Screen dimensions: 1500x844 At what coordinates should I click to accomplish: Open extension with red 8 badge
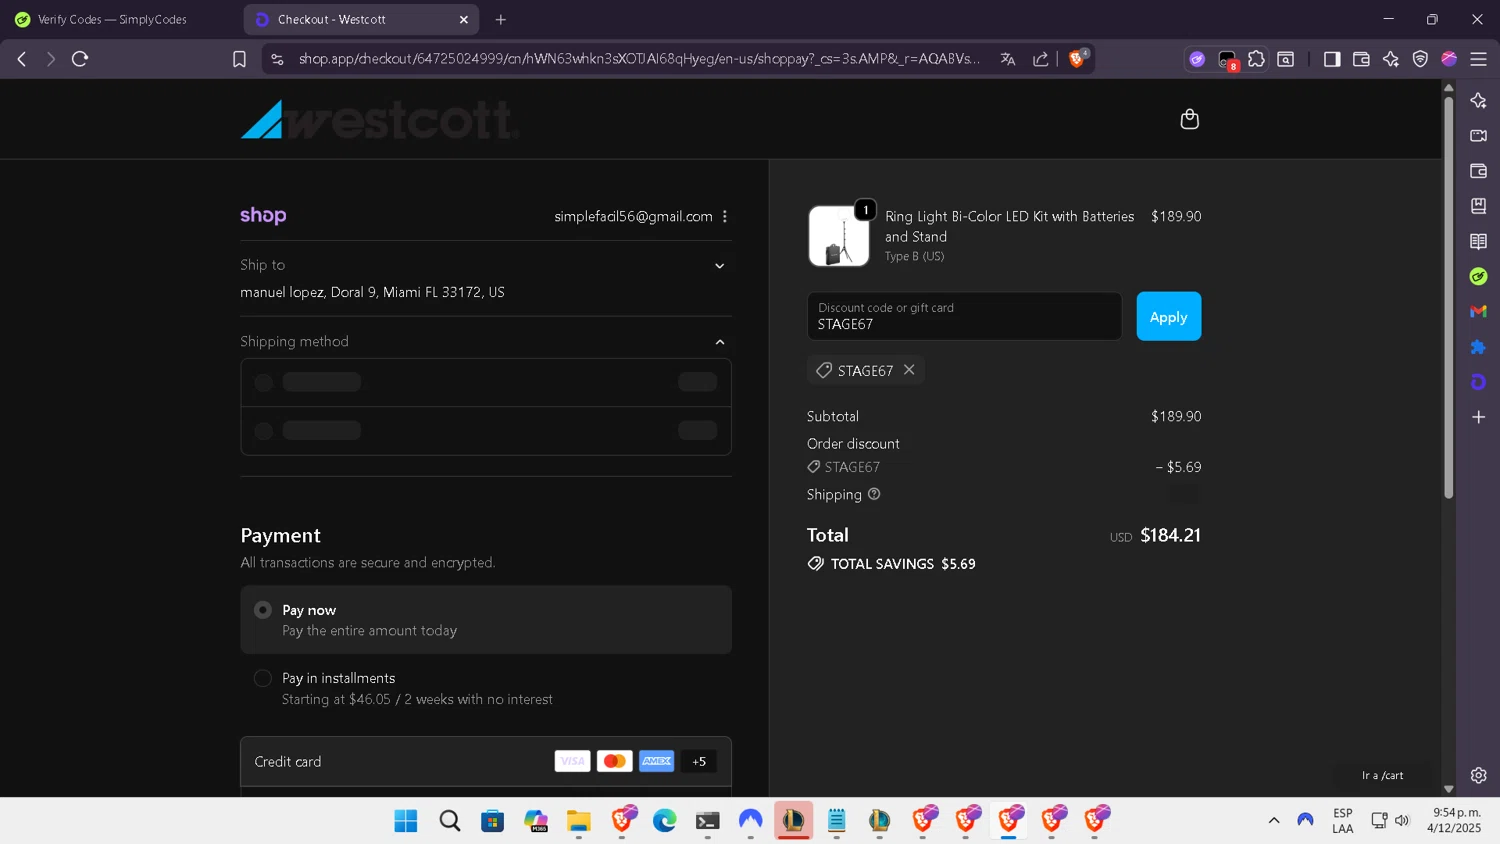coord(1227,60)
